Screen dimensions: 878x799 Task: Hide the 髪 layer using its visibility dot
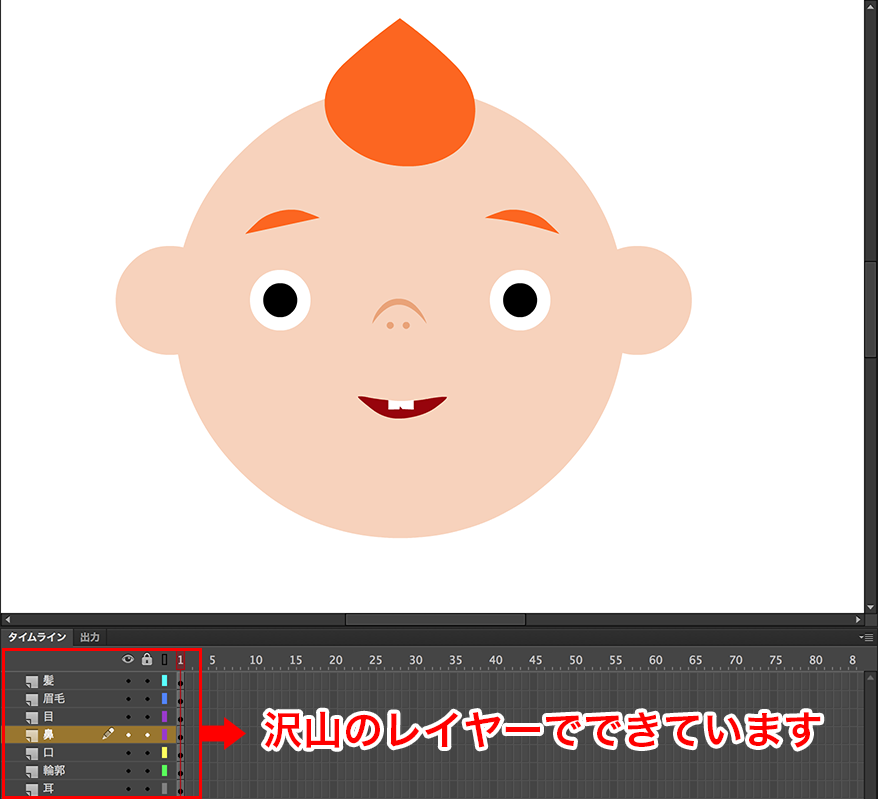(128, 681)
